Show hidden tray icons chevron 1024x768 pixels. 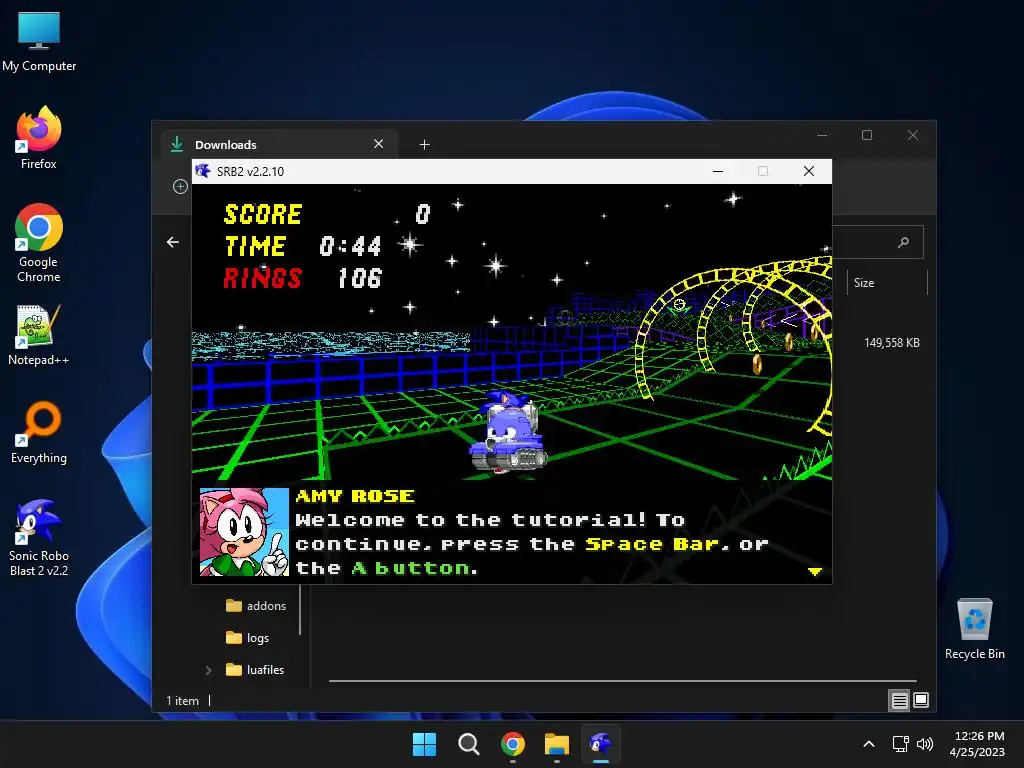tap(869, 744)
